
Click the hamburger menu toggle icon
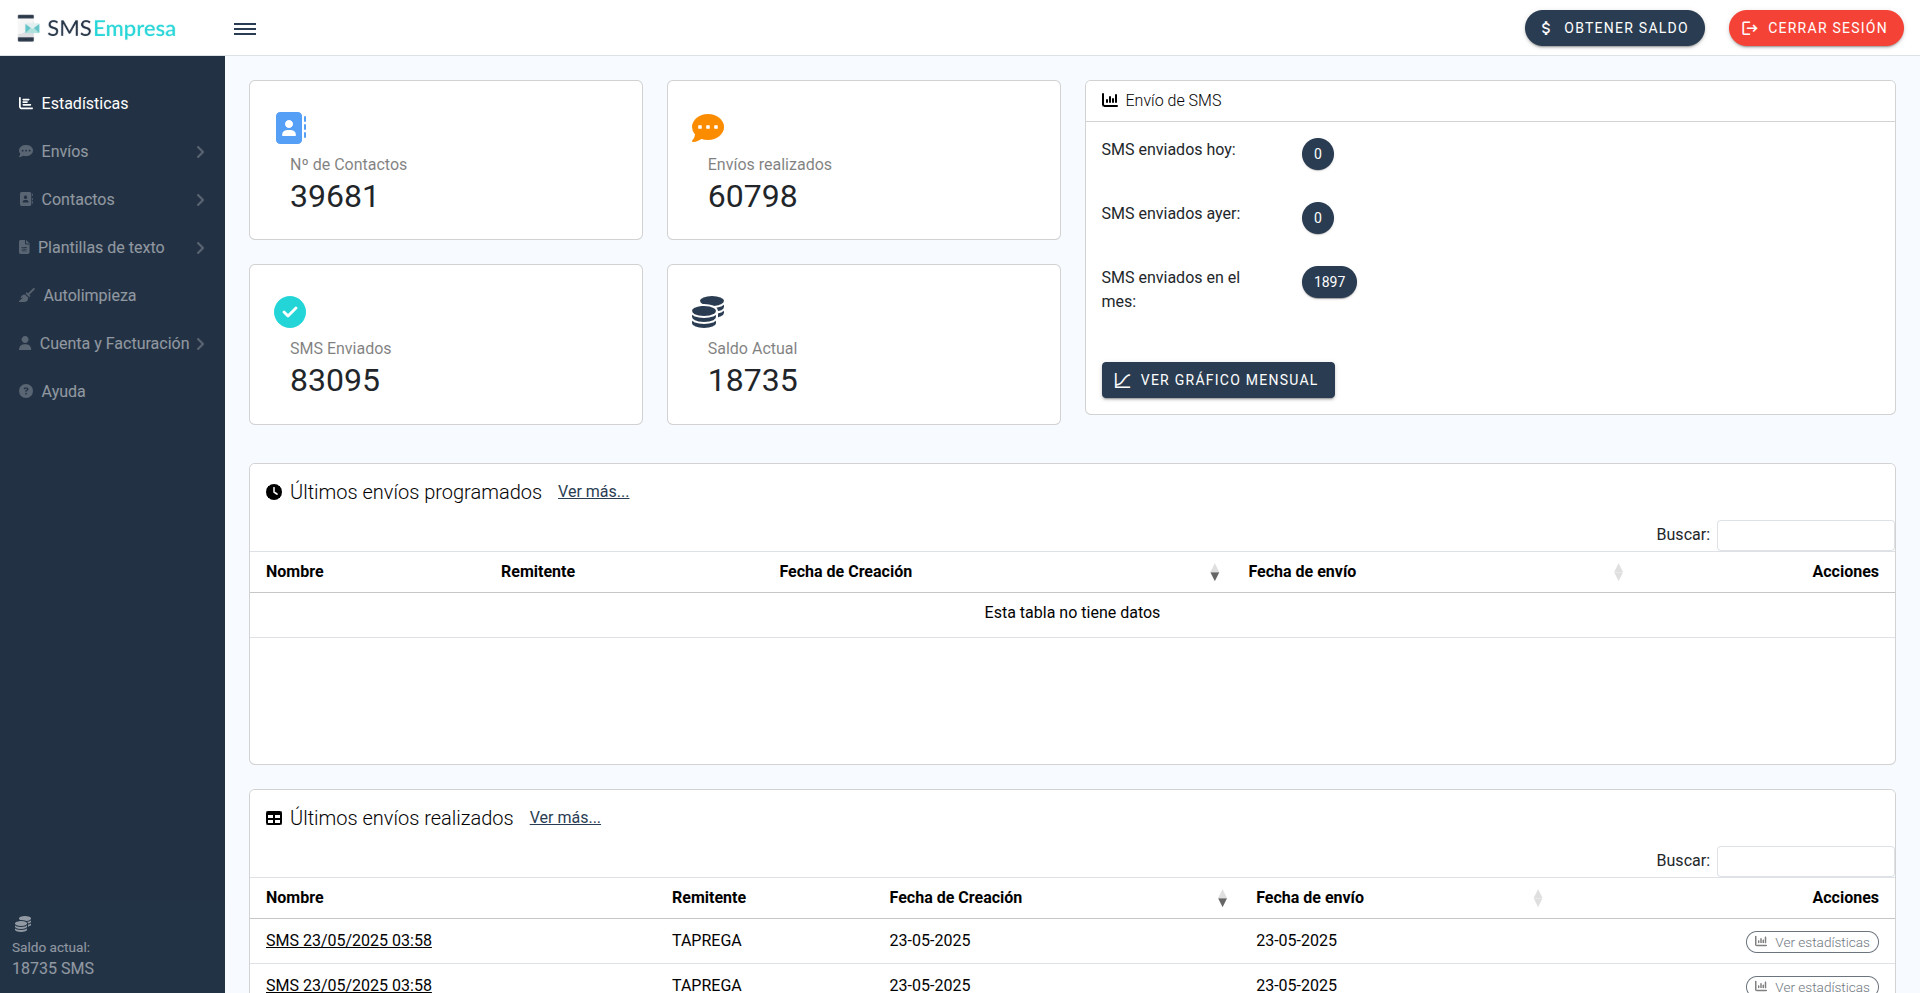point(245,29)
